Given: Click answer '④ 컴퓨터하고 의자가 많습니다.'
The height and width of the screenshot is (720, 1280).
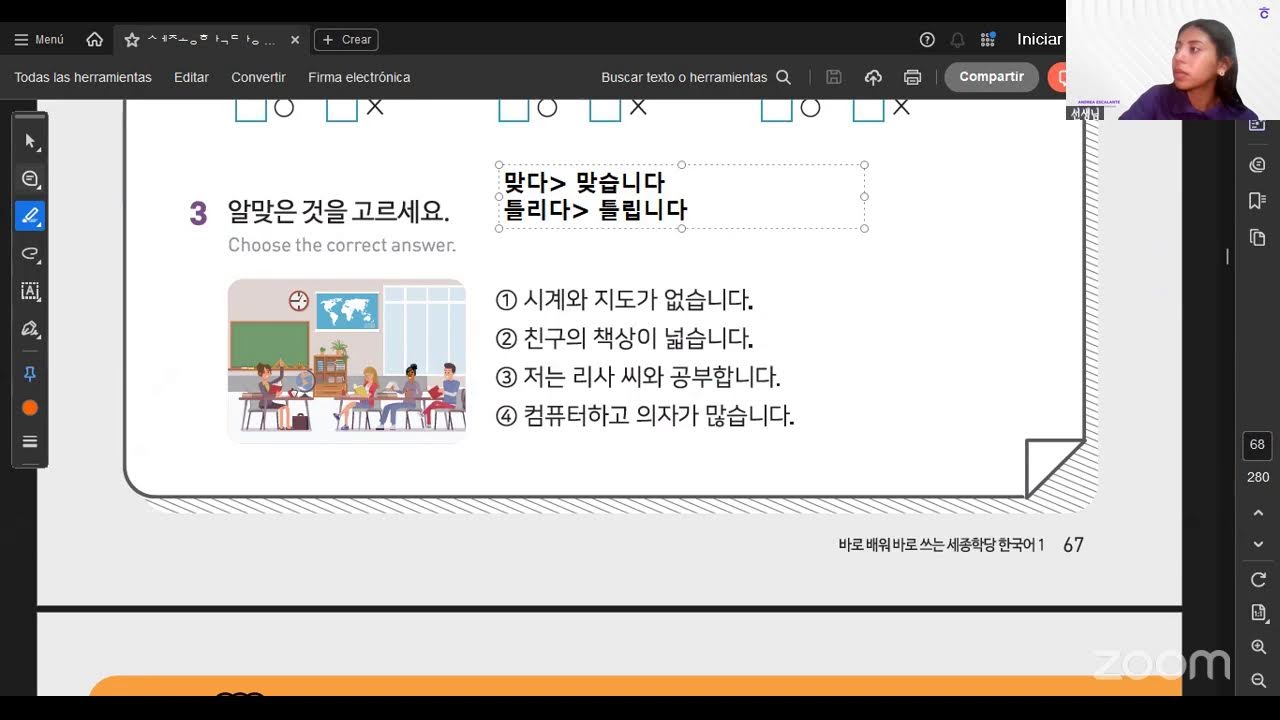Looking at the screenshot, I should [645, 416].
